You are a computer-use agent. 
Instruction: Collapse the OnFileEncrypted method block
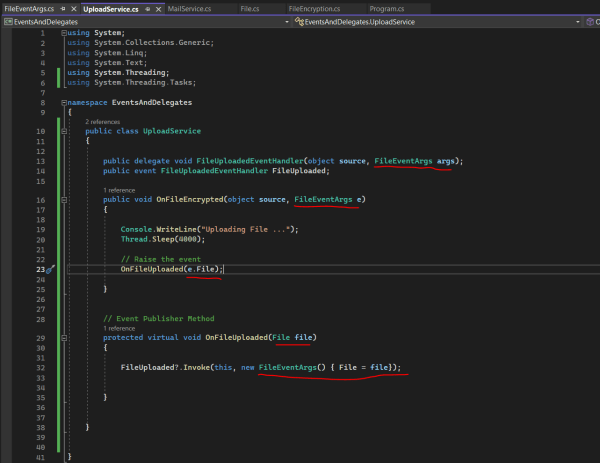pyautogui.click(x=64, y=200)
